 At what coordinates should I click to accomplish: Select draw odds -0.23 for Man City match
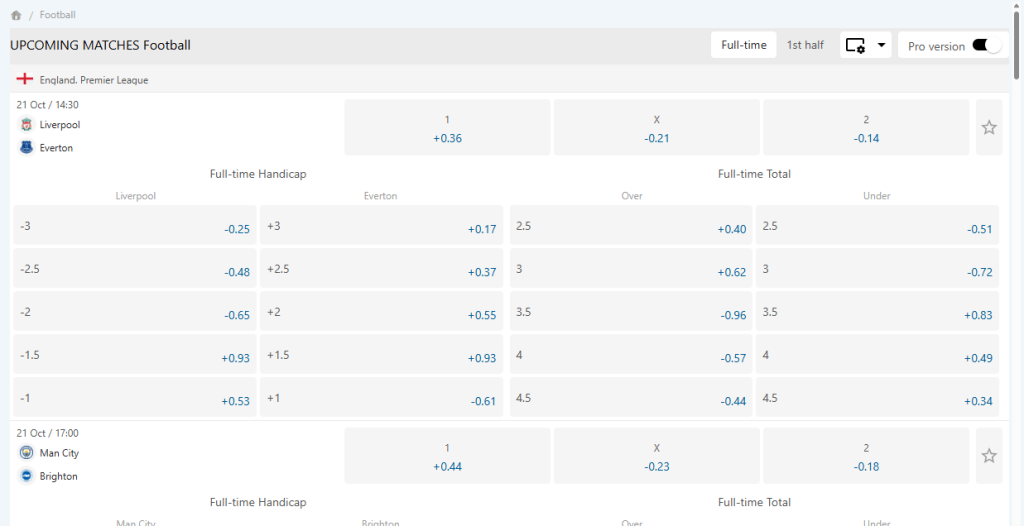pyautogui.click(x=657, y=456)
